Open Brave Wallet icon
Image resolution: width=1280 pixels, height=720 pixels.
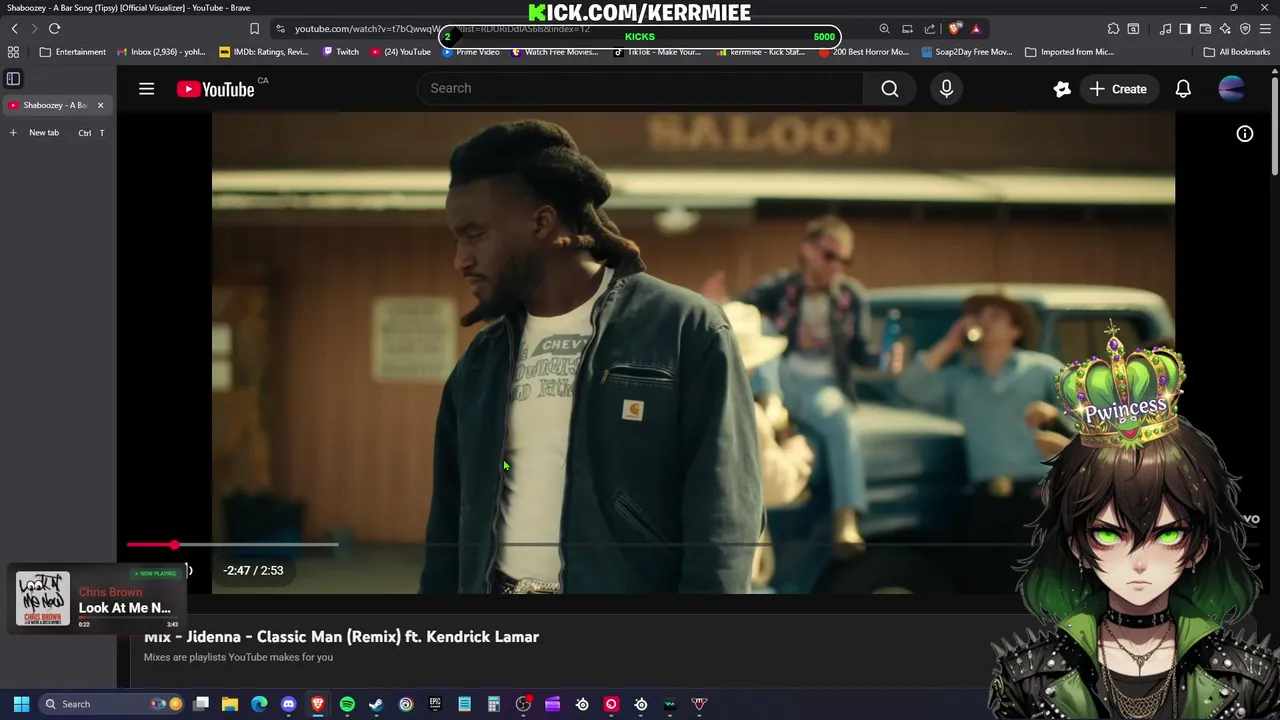point(1205,29)
